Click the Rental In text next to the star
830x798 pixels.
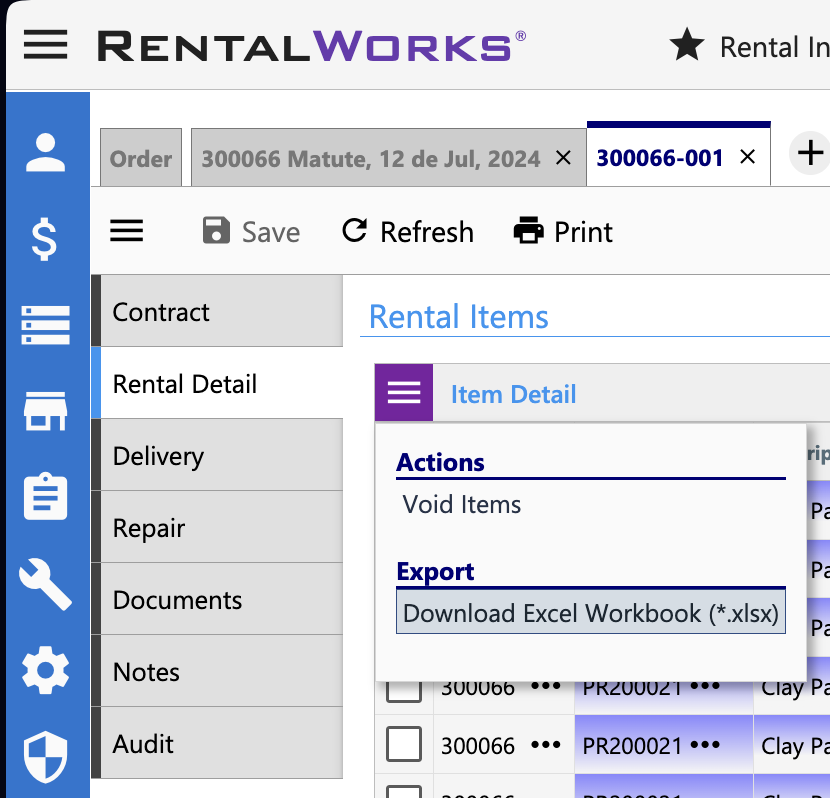tap(774, 47)
